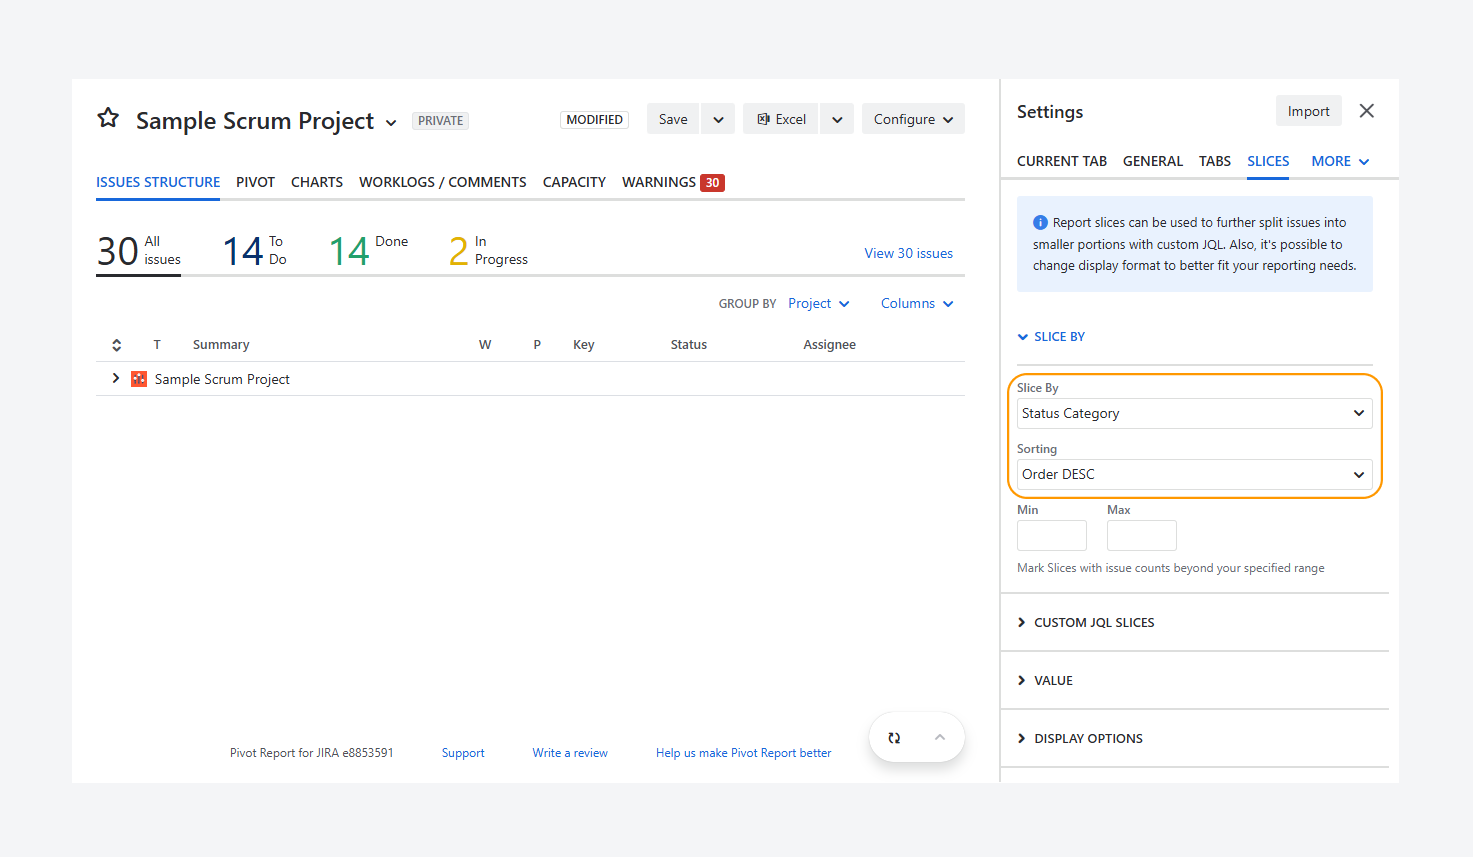The image size is (1473, 857).
Task: Click the Summary column header
Action: [x=221, y=345]
